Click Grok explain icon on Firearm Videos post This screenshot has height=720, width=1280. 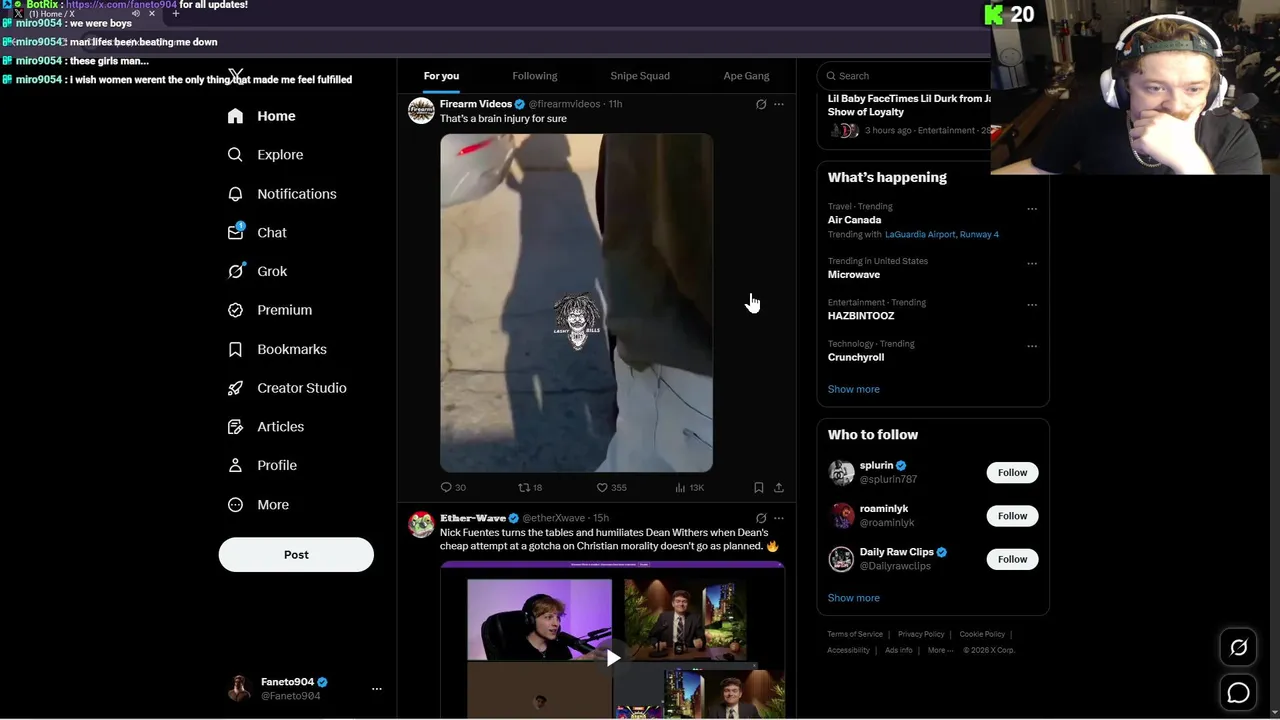761,104
